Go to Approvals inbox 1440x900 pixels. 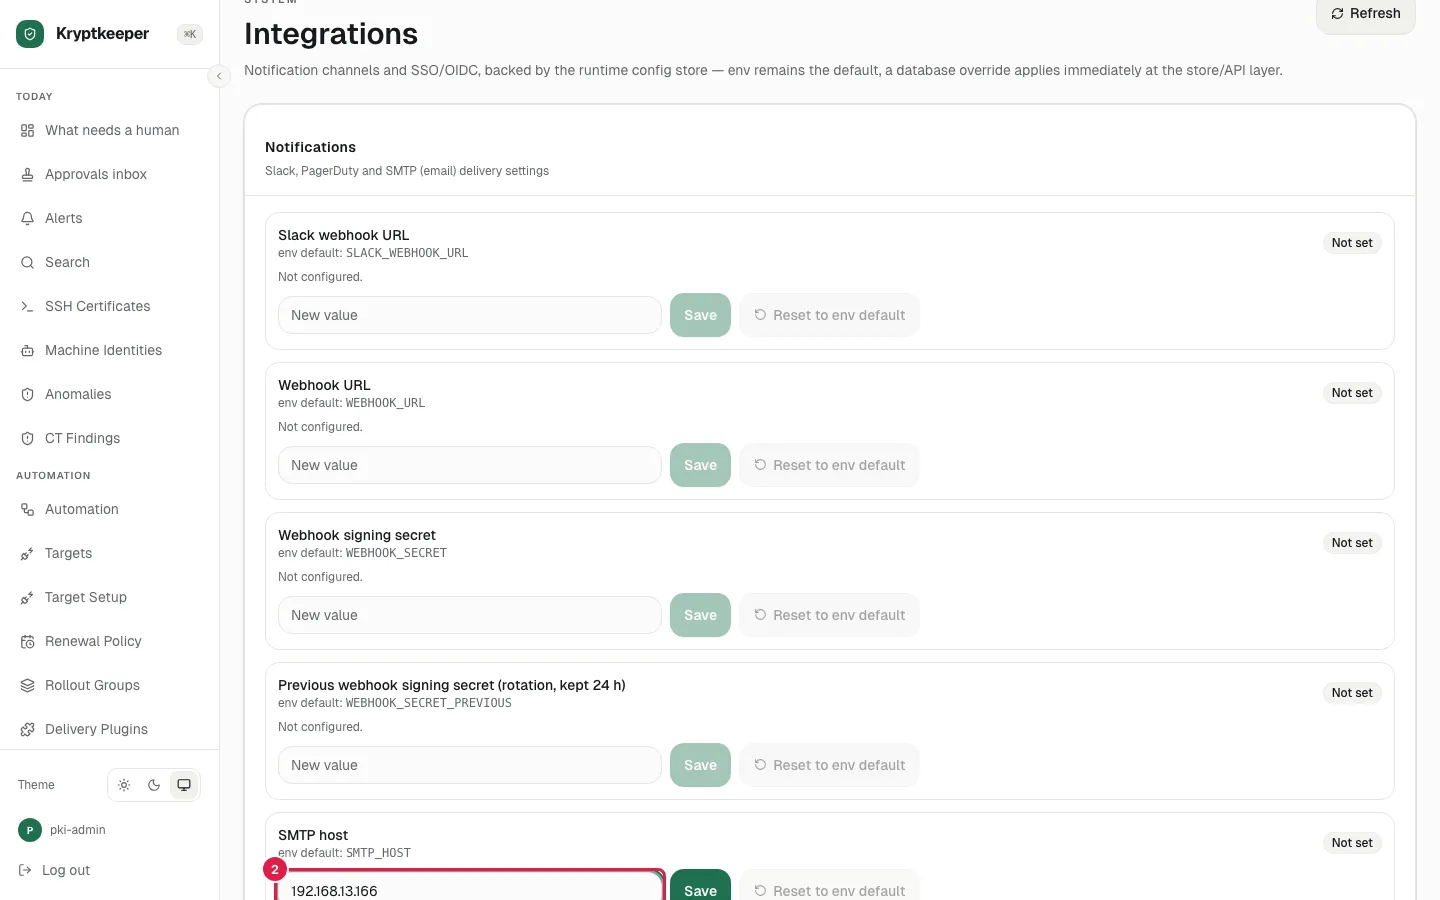coord(96,174)
